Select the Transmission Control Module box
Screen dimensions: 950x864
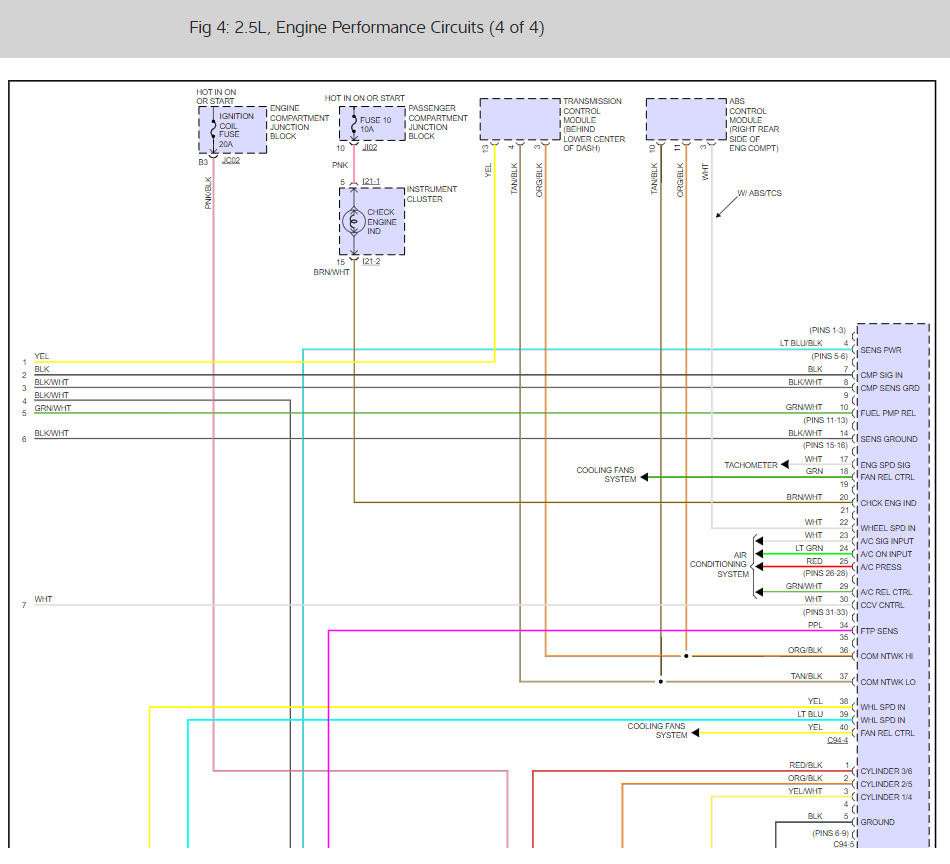coord(520,119)
